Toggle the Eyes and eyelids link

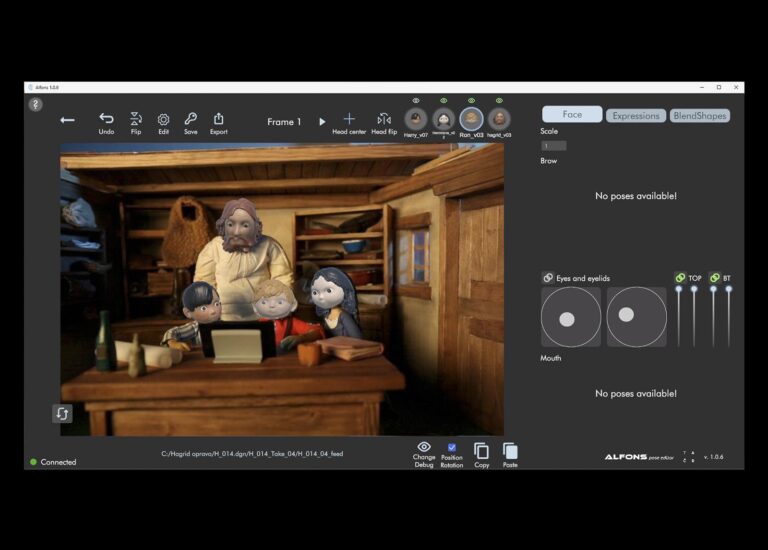click(x=548, y=278)
